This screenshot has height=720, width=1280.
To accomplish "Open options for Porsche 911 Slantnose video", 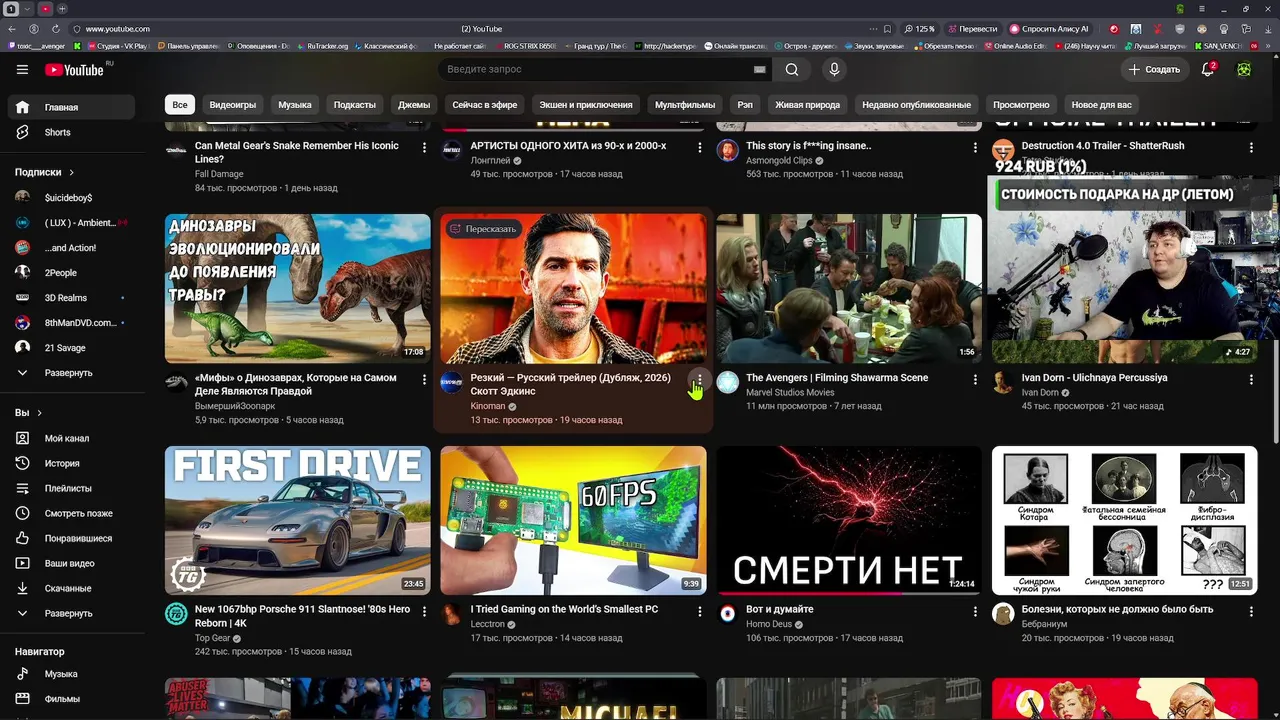I will [x=424, y=611].
